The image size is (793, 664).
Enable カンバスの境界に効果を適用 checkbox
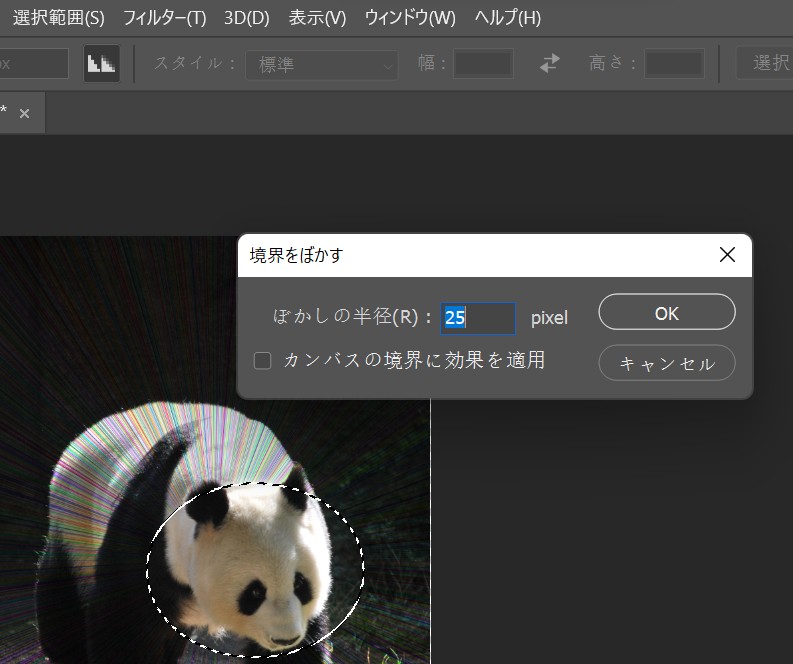tap(263, 361)
